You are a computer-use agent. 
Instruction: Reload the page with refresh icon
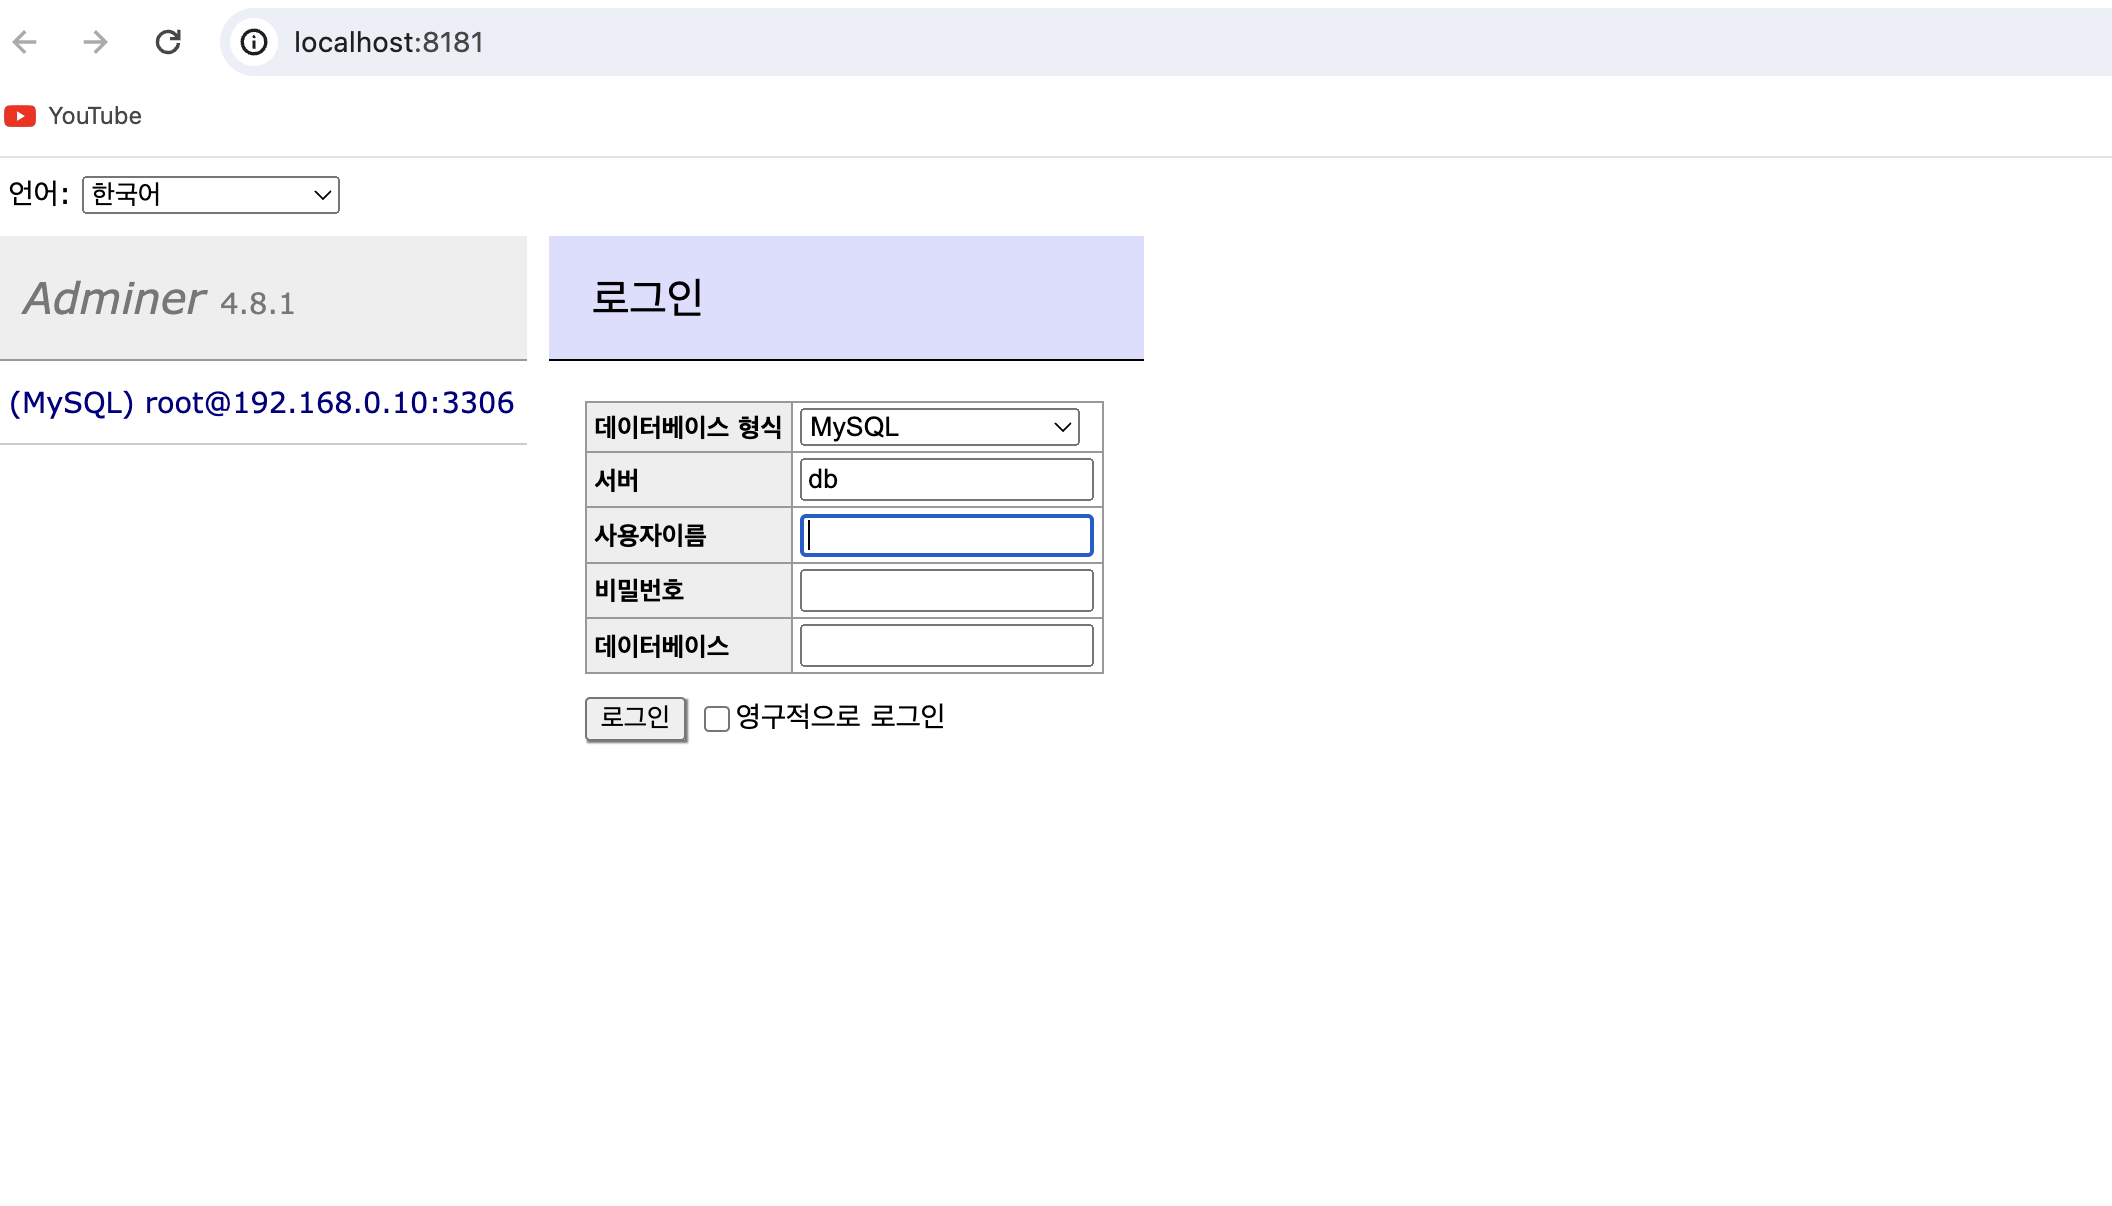pos(168,42)
